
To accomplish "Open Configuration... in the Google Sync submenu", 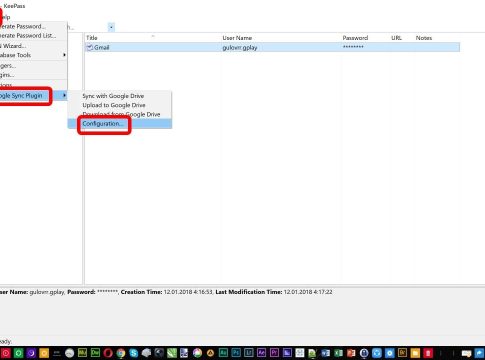I will (103, 124).
